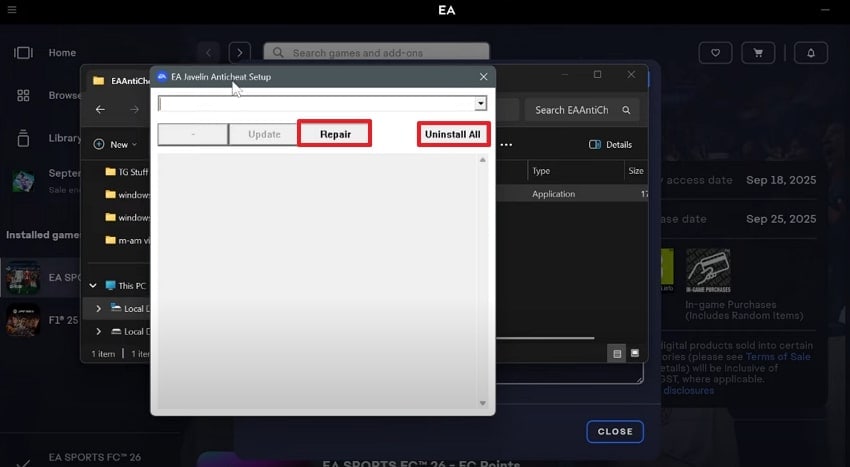Click the Sep 18, 2025 access date text
Image resolution: width=850 pixels, height=467 pixels.
781,180
